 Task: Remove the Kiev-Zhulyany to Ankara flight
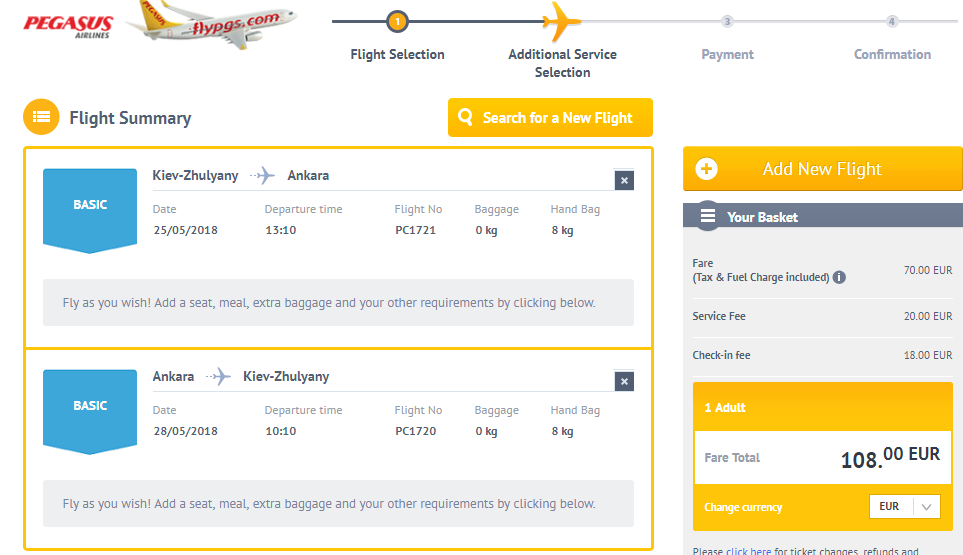pos(624,180)
